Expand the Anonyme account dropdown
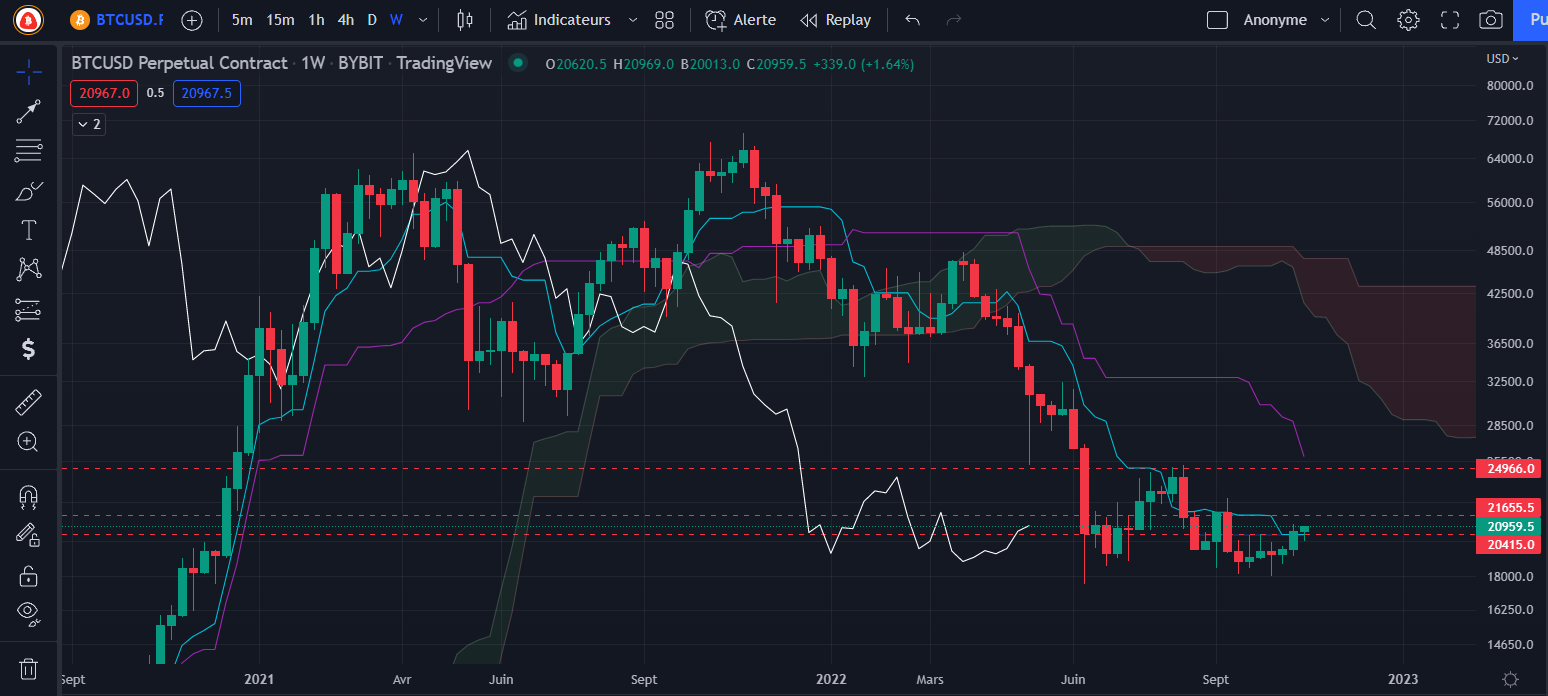This screenshot has width=1548, height=696. (1325, 19)
